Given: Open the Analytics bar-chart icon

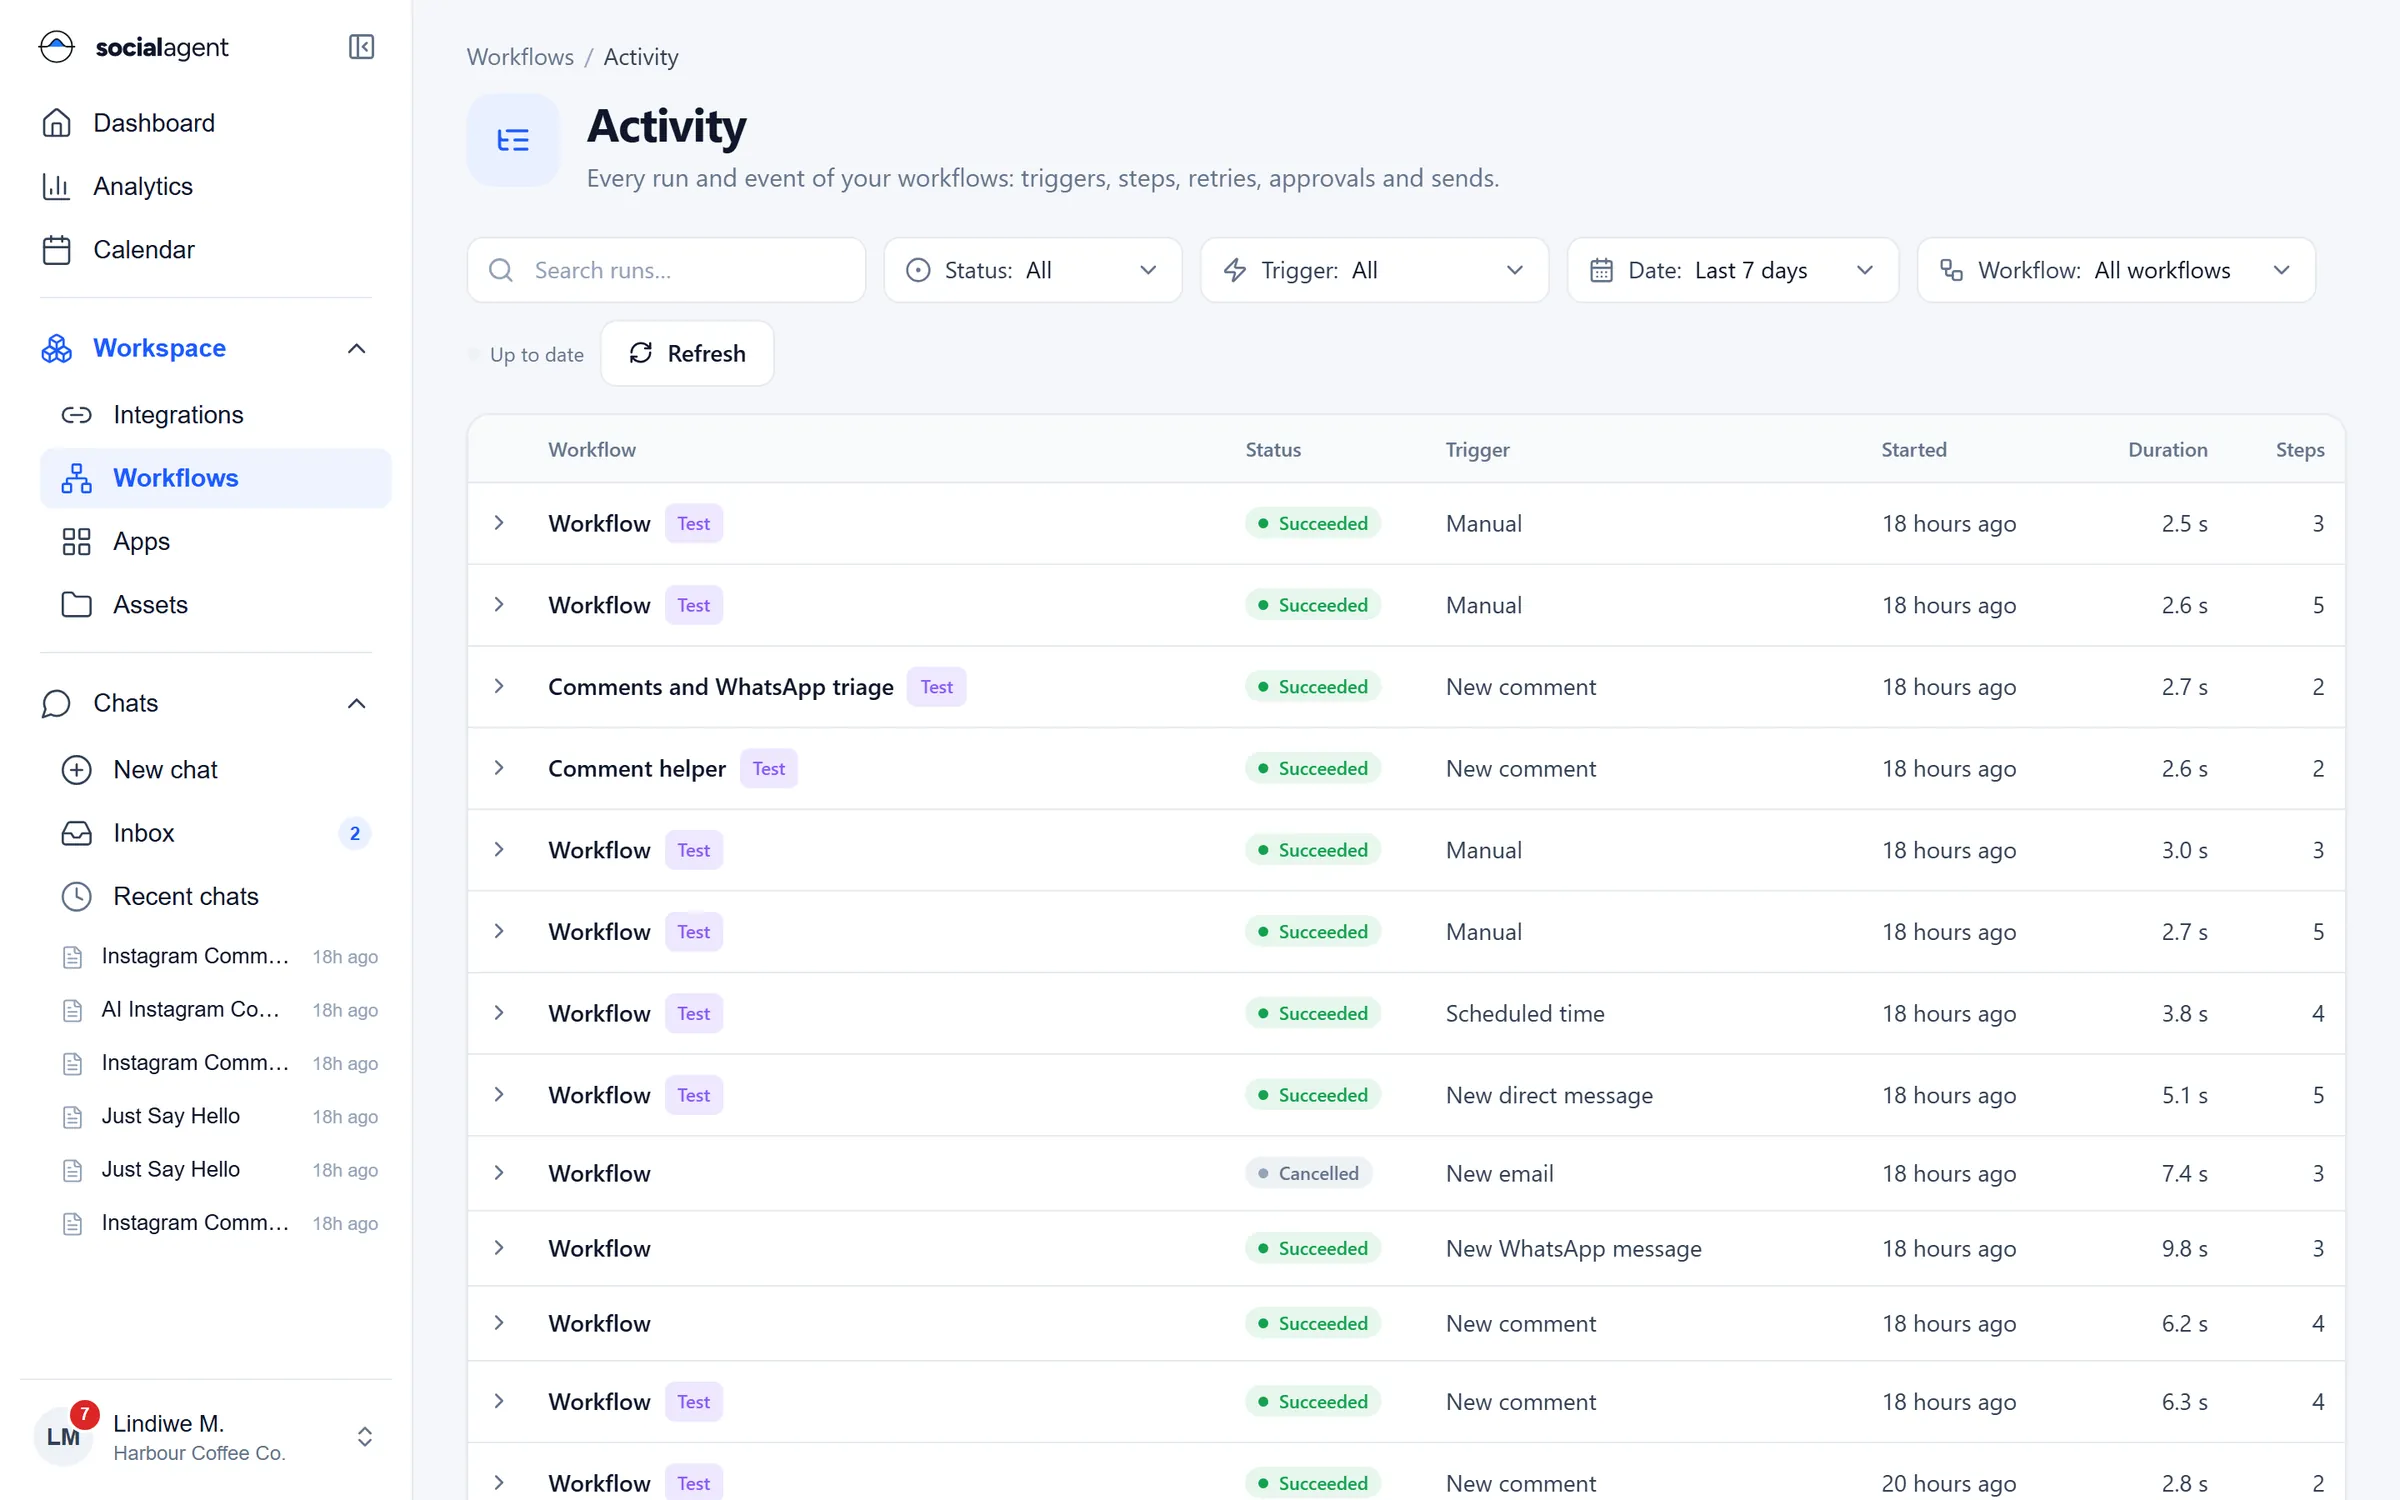Looking at the screenshot, I should (57, 186).
